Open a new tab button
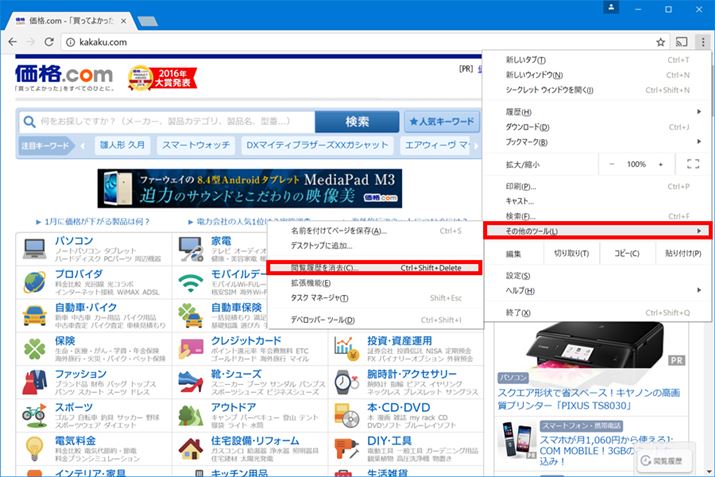Screen dimensions: 715x477 click(147, 21)
